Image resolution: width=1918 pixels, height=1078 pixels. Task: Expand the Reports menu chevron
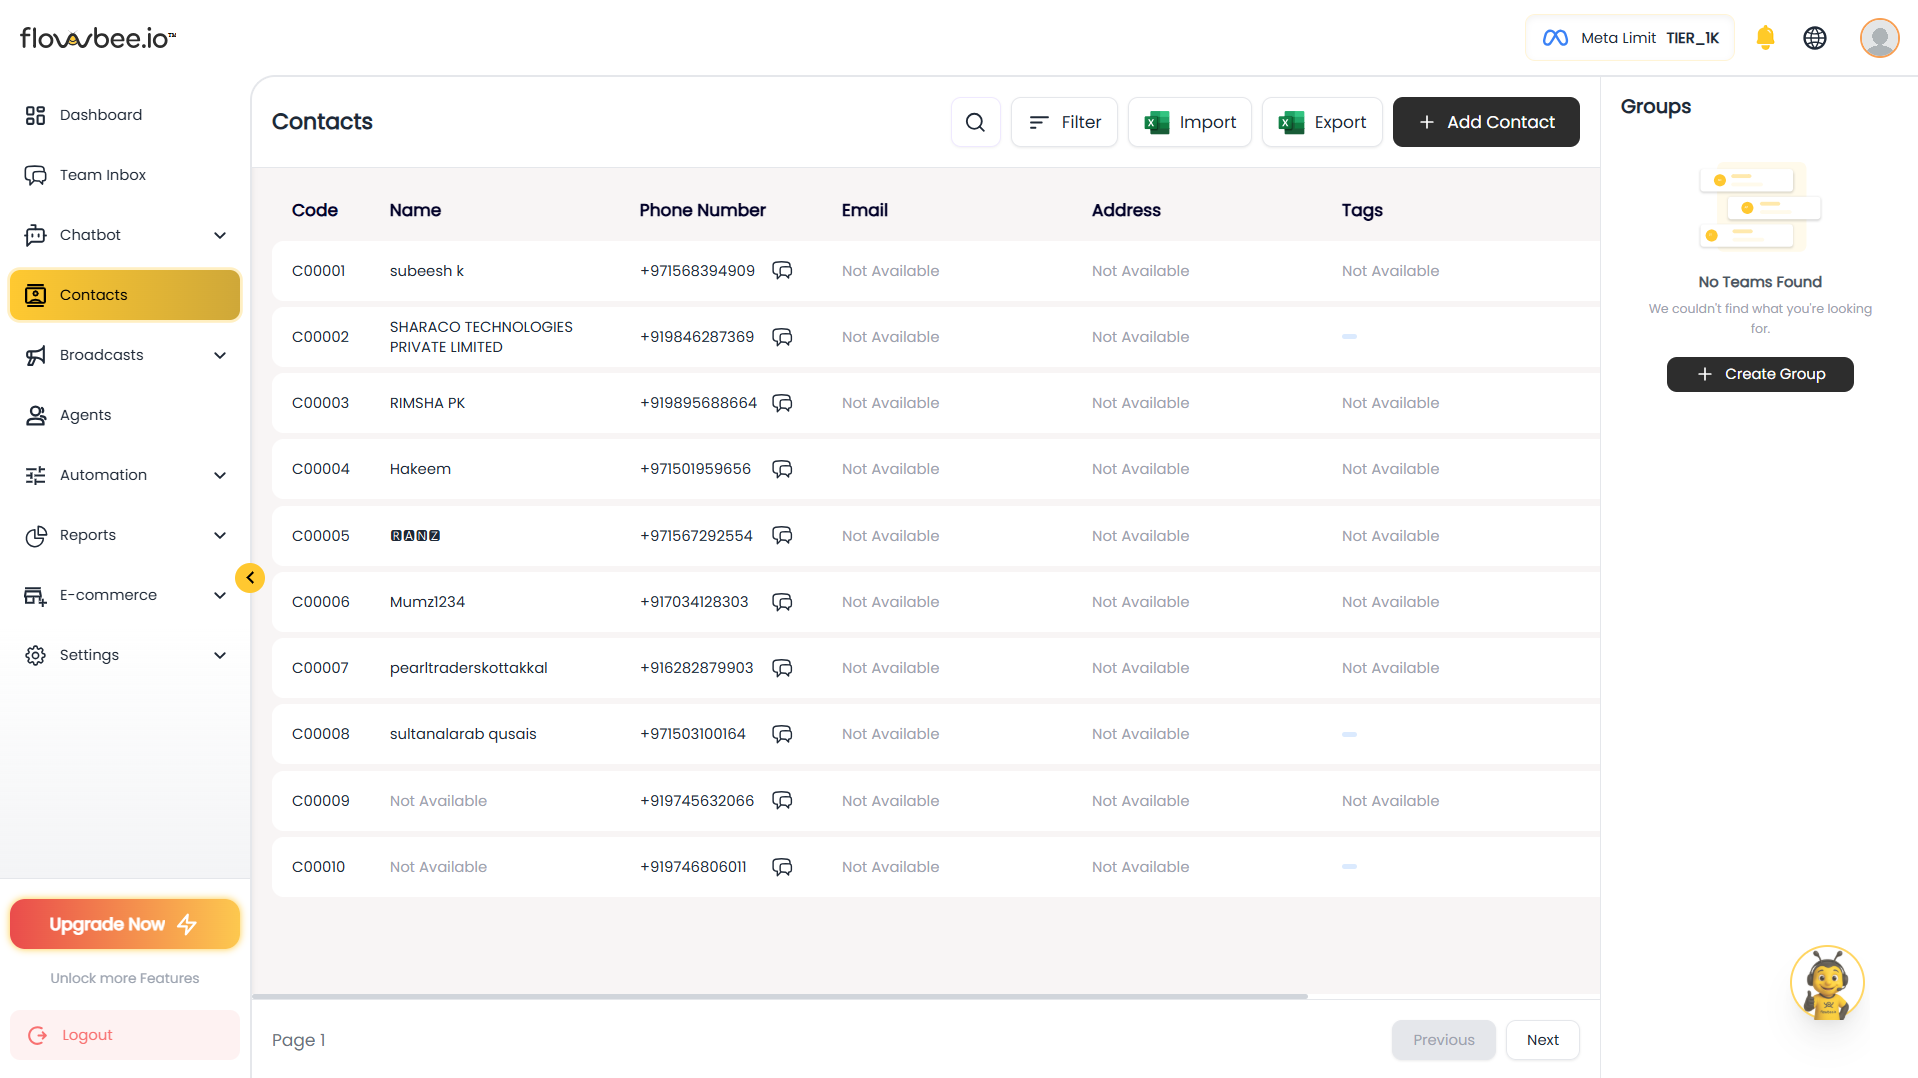point(220,535)
